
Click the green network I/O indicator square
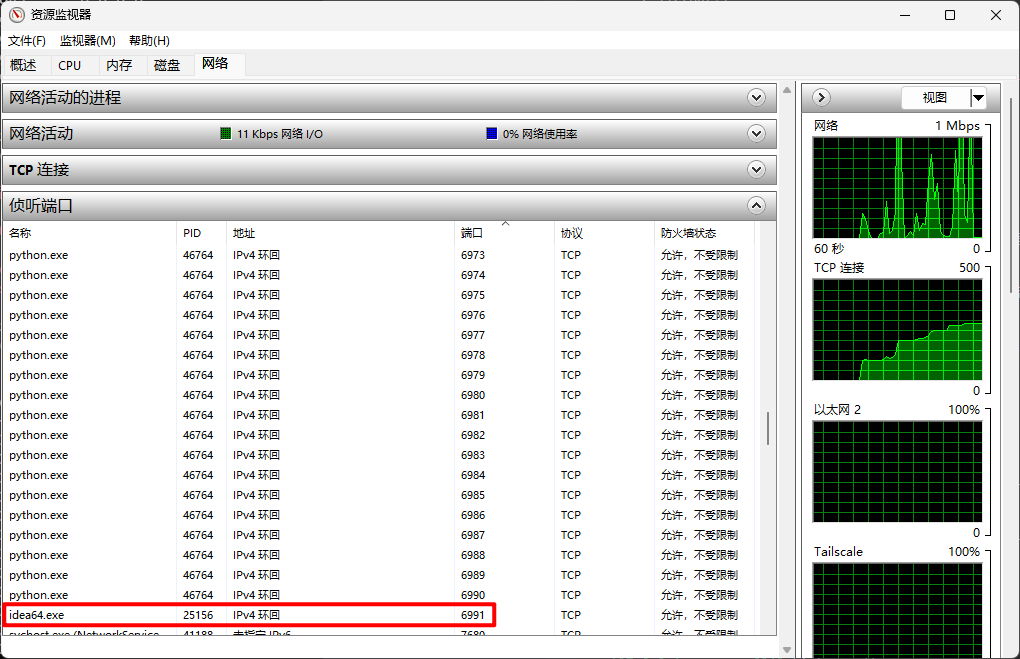coord(226,134)
